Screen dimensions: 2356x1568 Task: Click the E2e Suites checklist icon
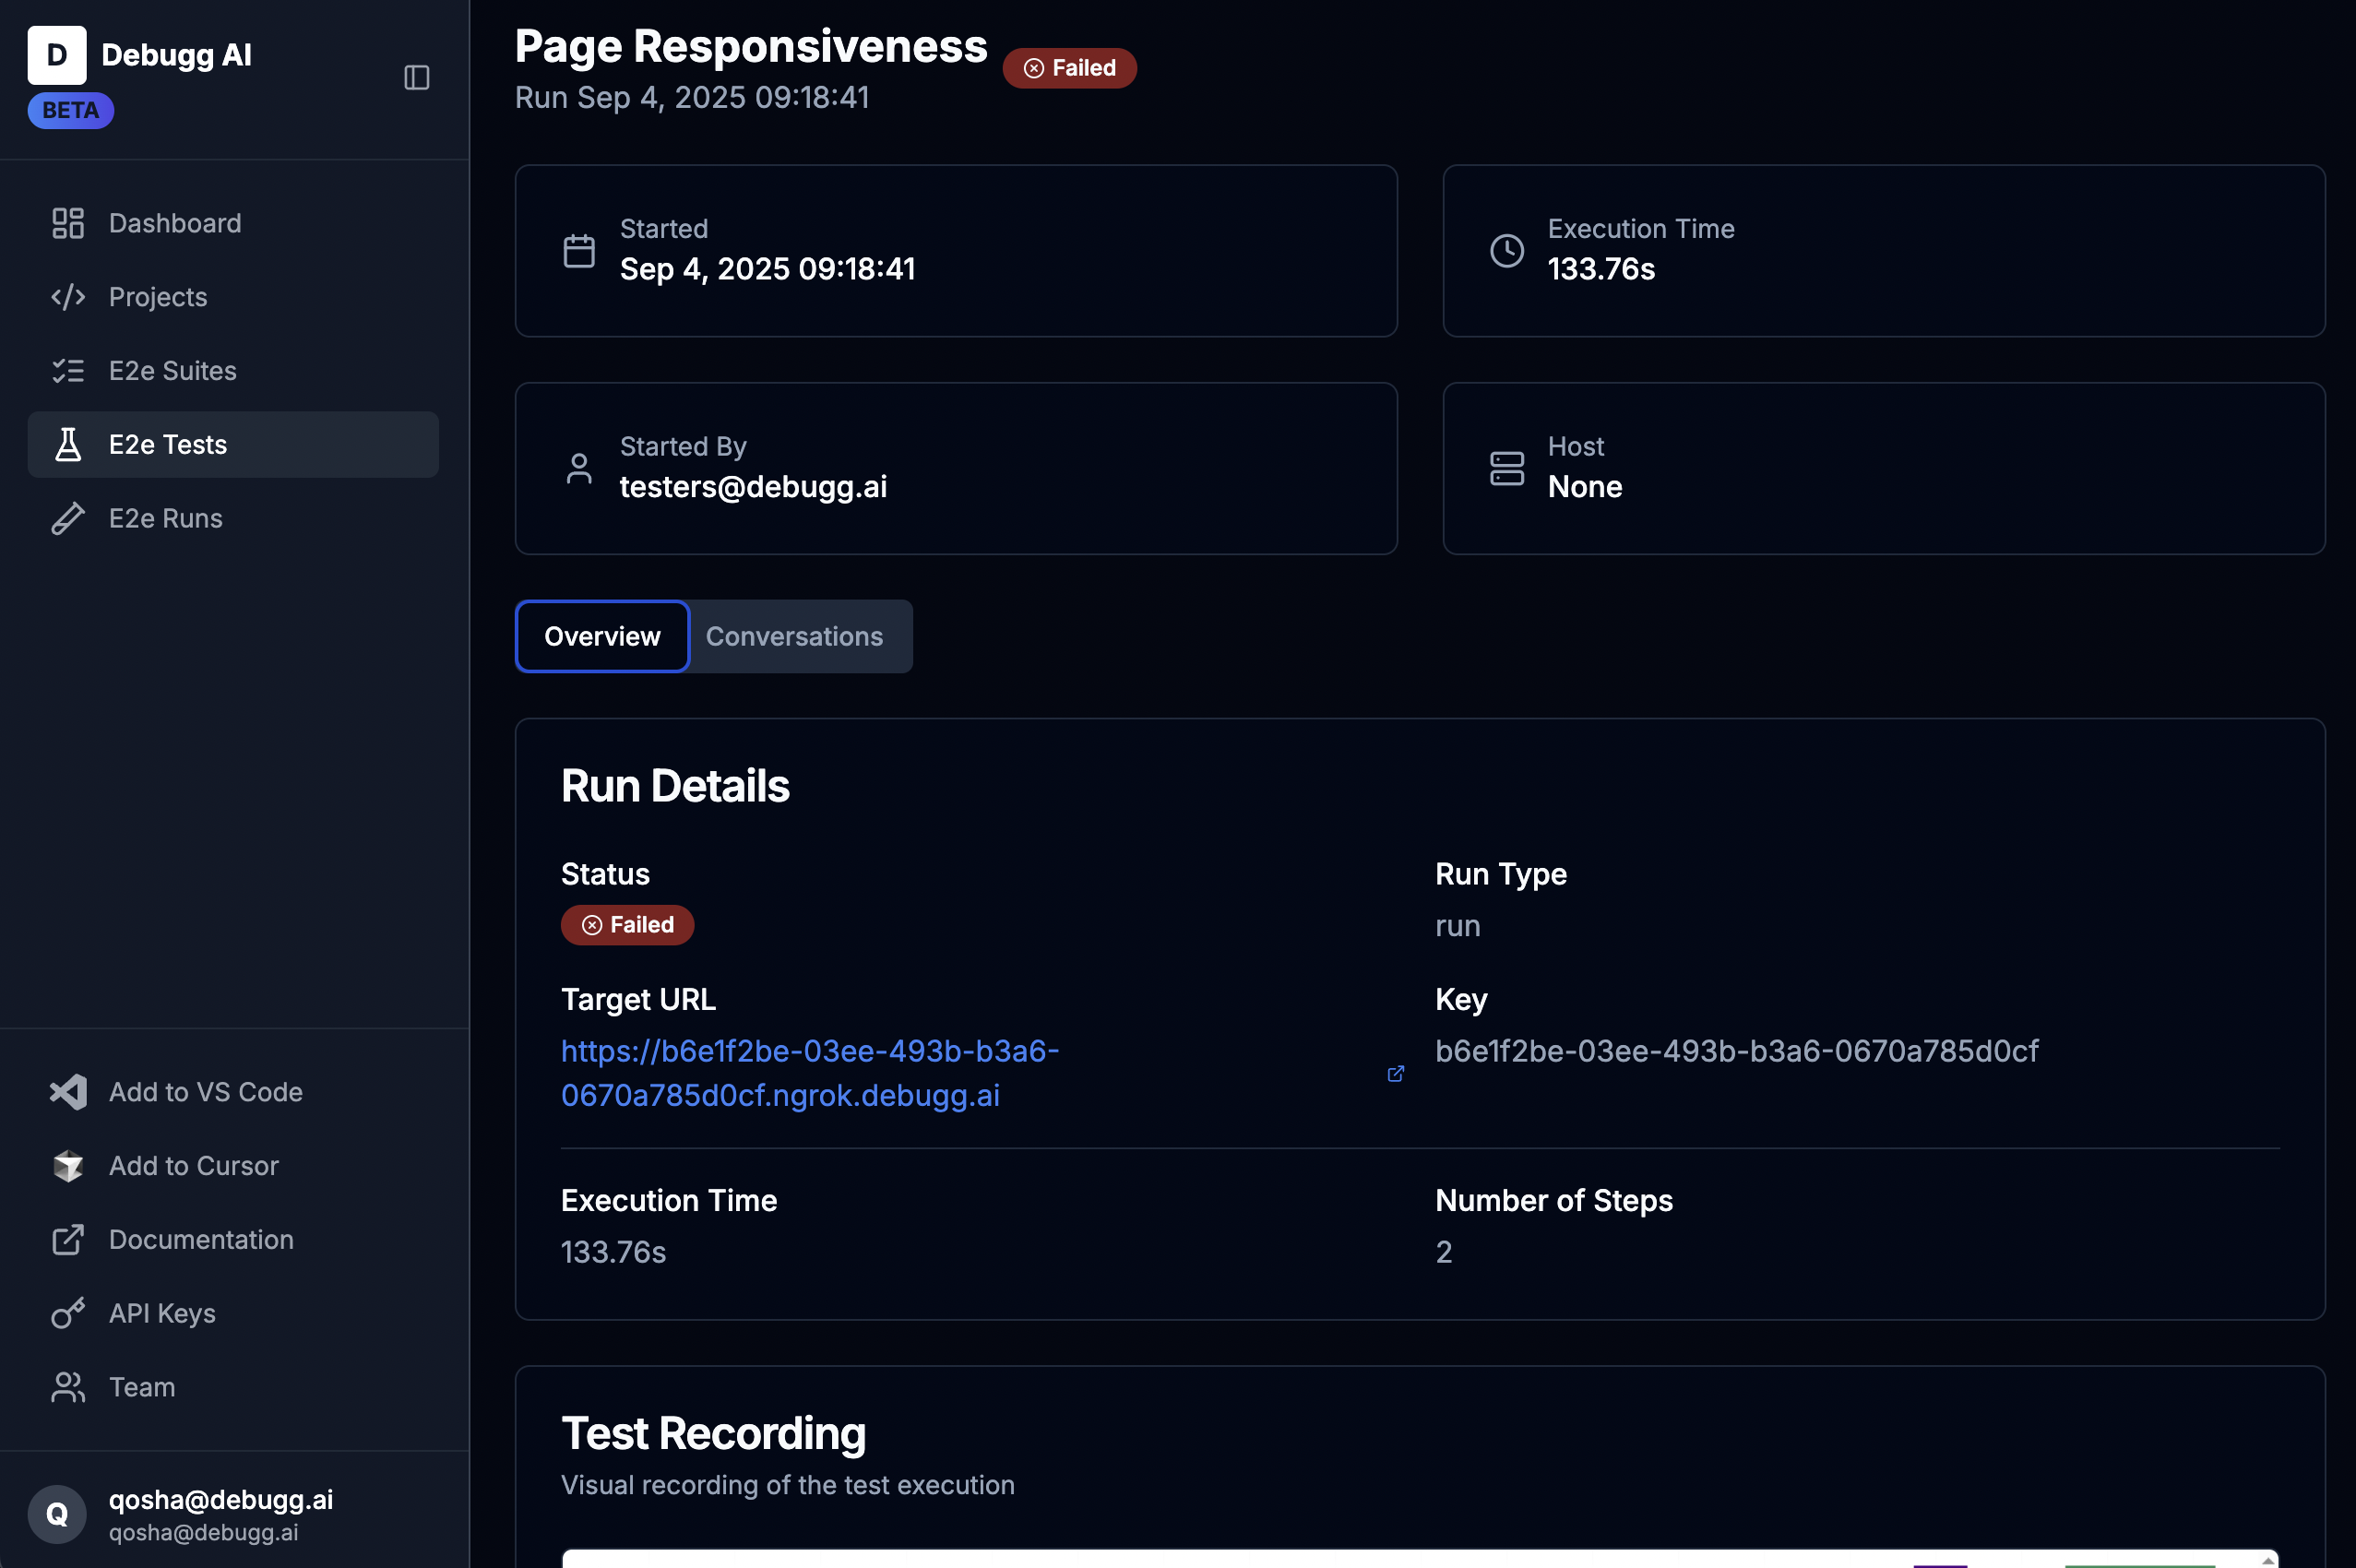tap(67, 370)
